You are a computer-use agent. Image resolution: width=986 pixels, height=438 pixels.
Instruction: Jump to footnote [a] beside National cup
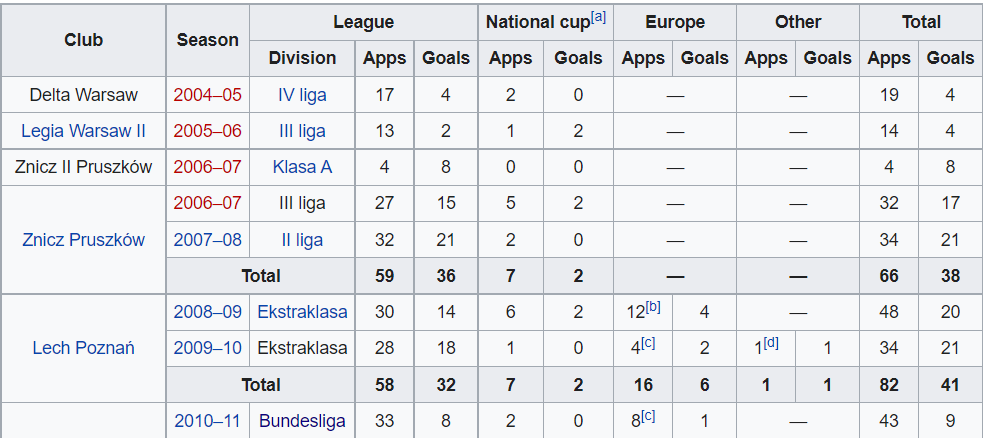[598, 17]
